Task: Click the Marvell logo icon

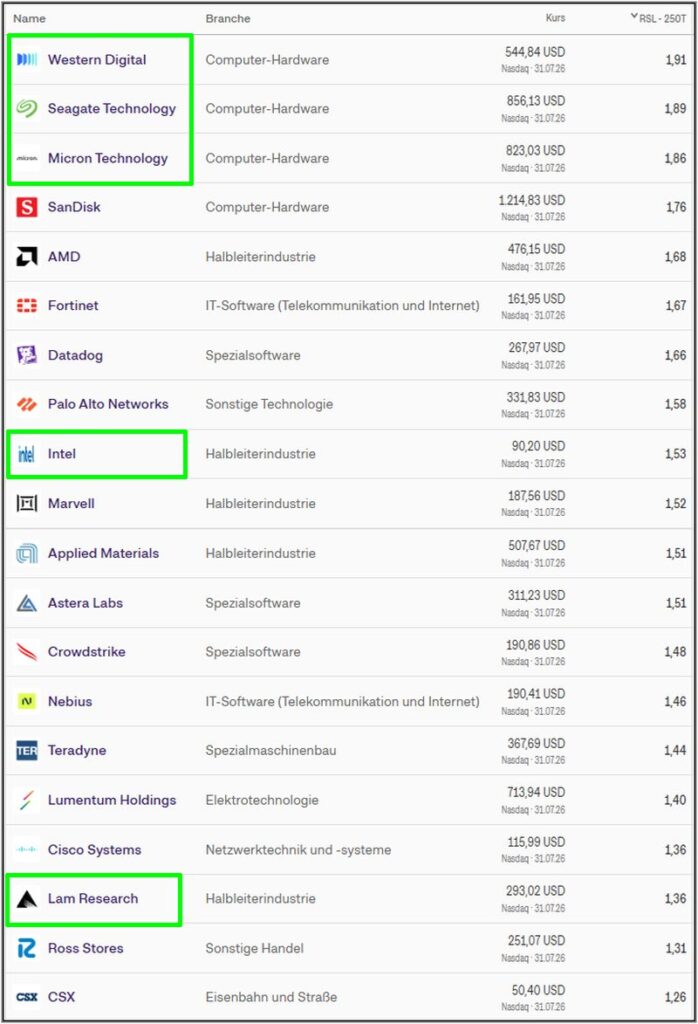Action: pyautogui.click(x=27, y=504)
